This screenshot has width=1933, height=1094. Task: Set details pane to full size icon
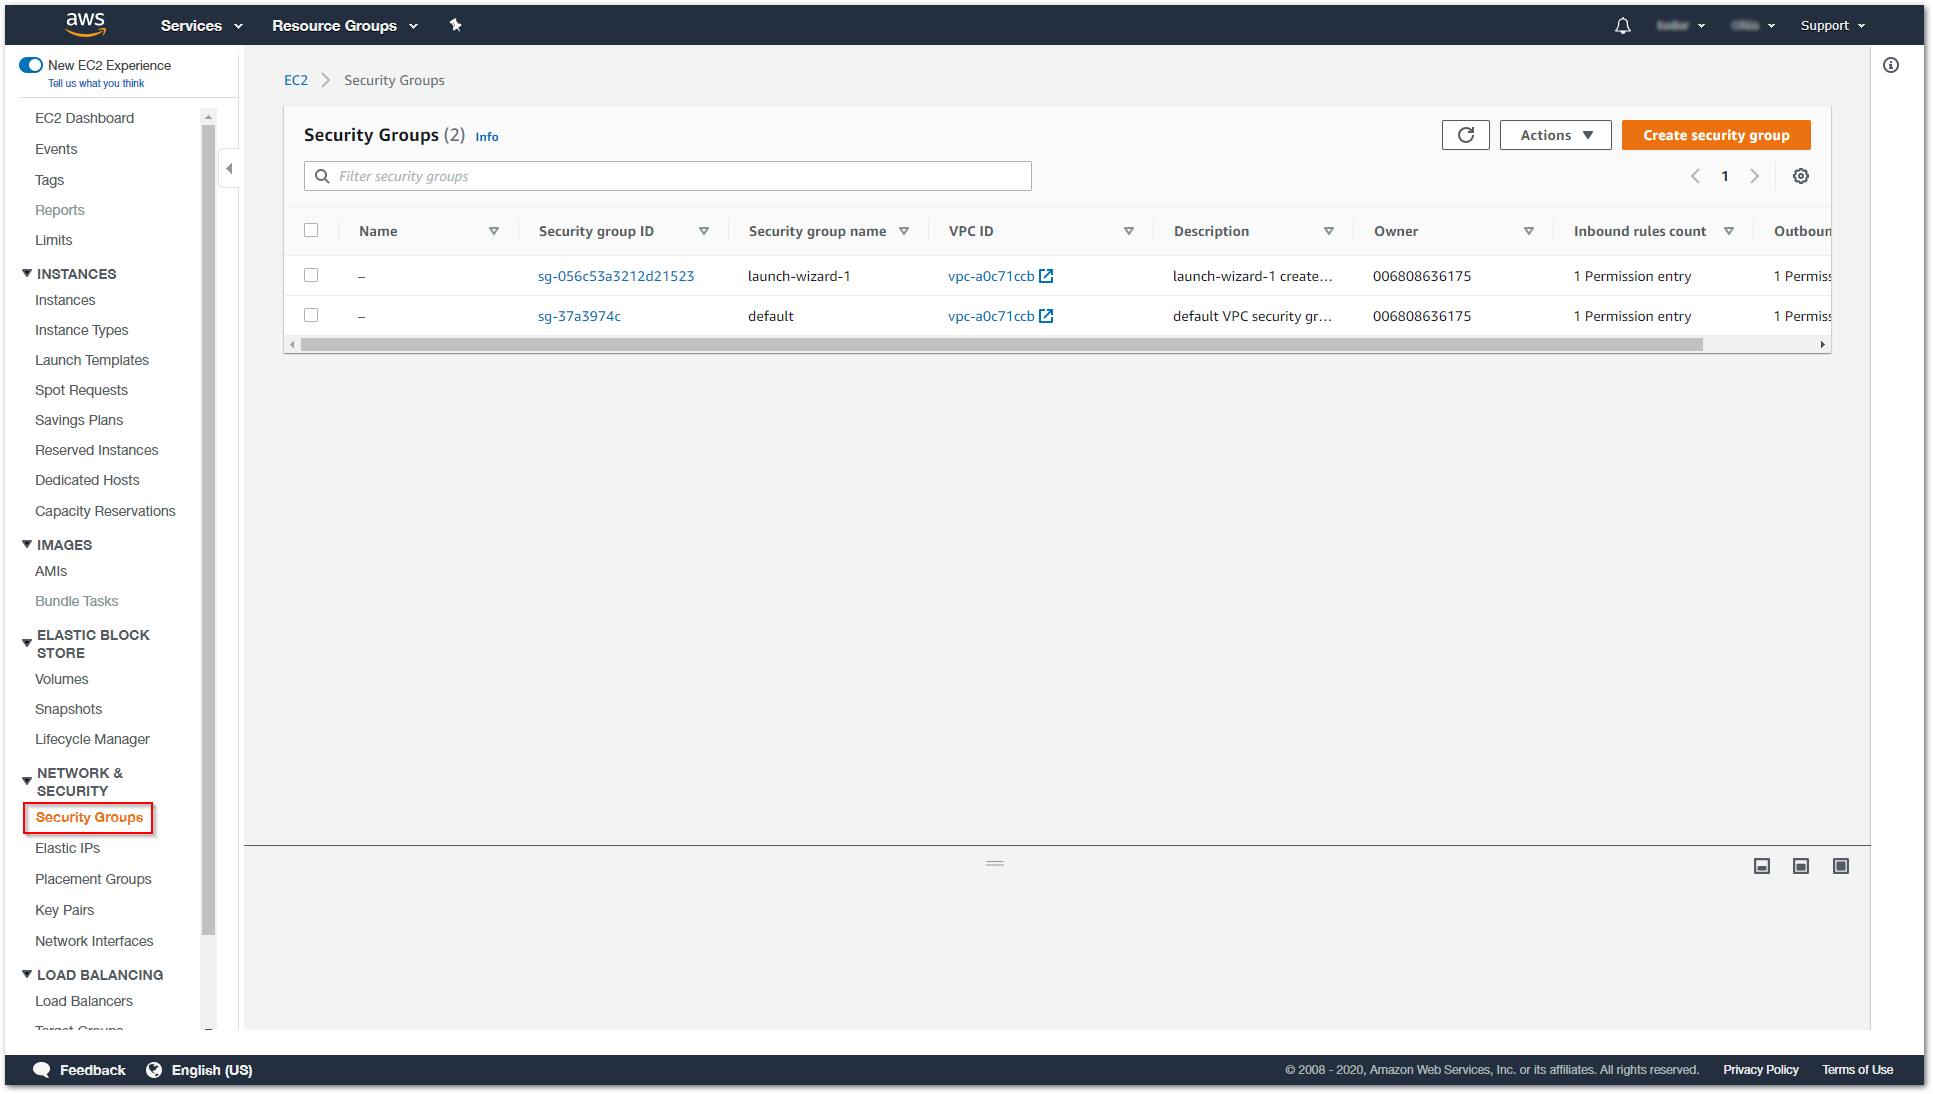point(1841,866)
